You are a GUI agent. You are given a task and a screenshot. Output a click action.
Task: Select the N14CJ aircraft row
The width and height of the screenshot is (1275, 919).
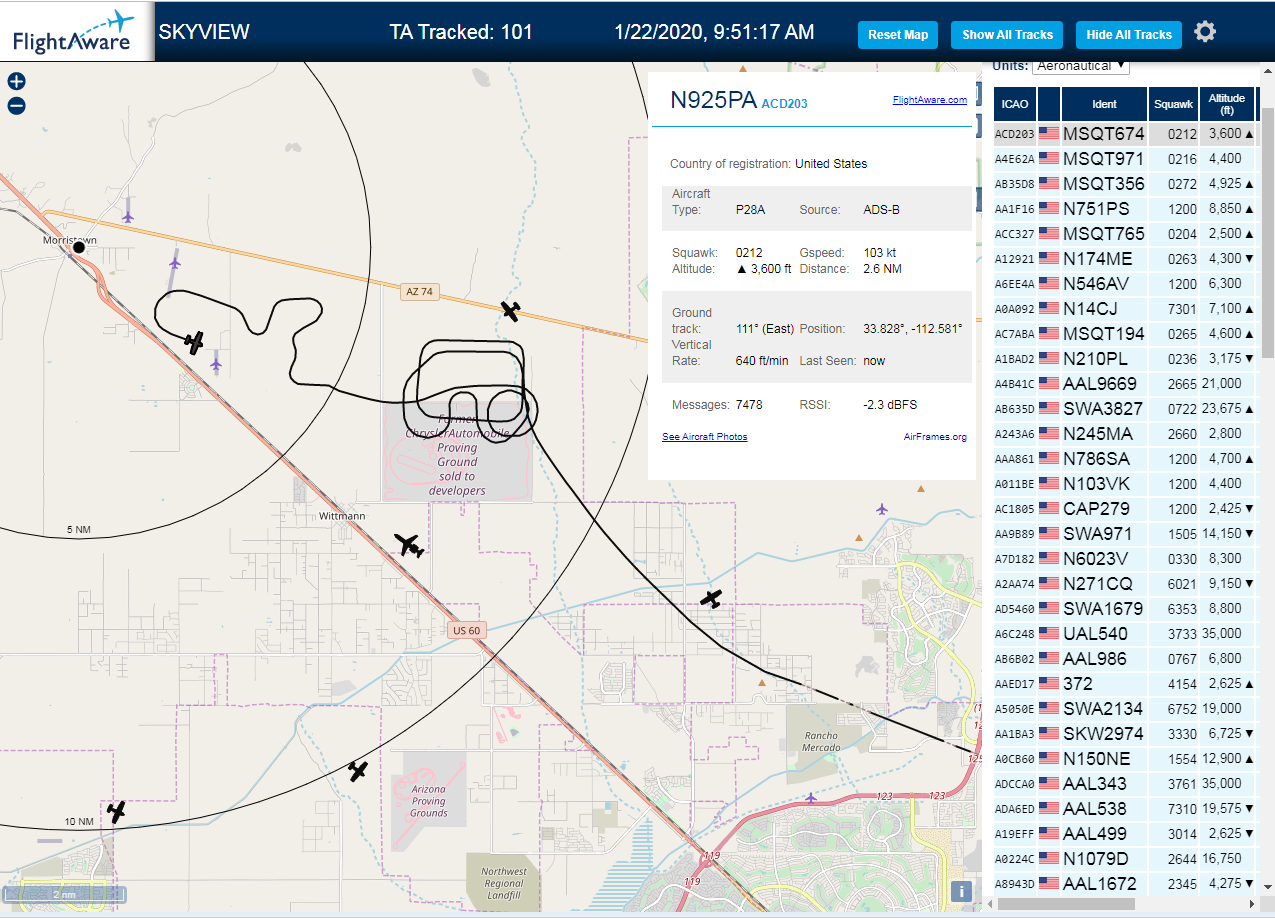(1125, 308)
